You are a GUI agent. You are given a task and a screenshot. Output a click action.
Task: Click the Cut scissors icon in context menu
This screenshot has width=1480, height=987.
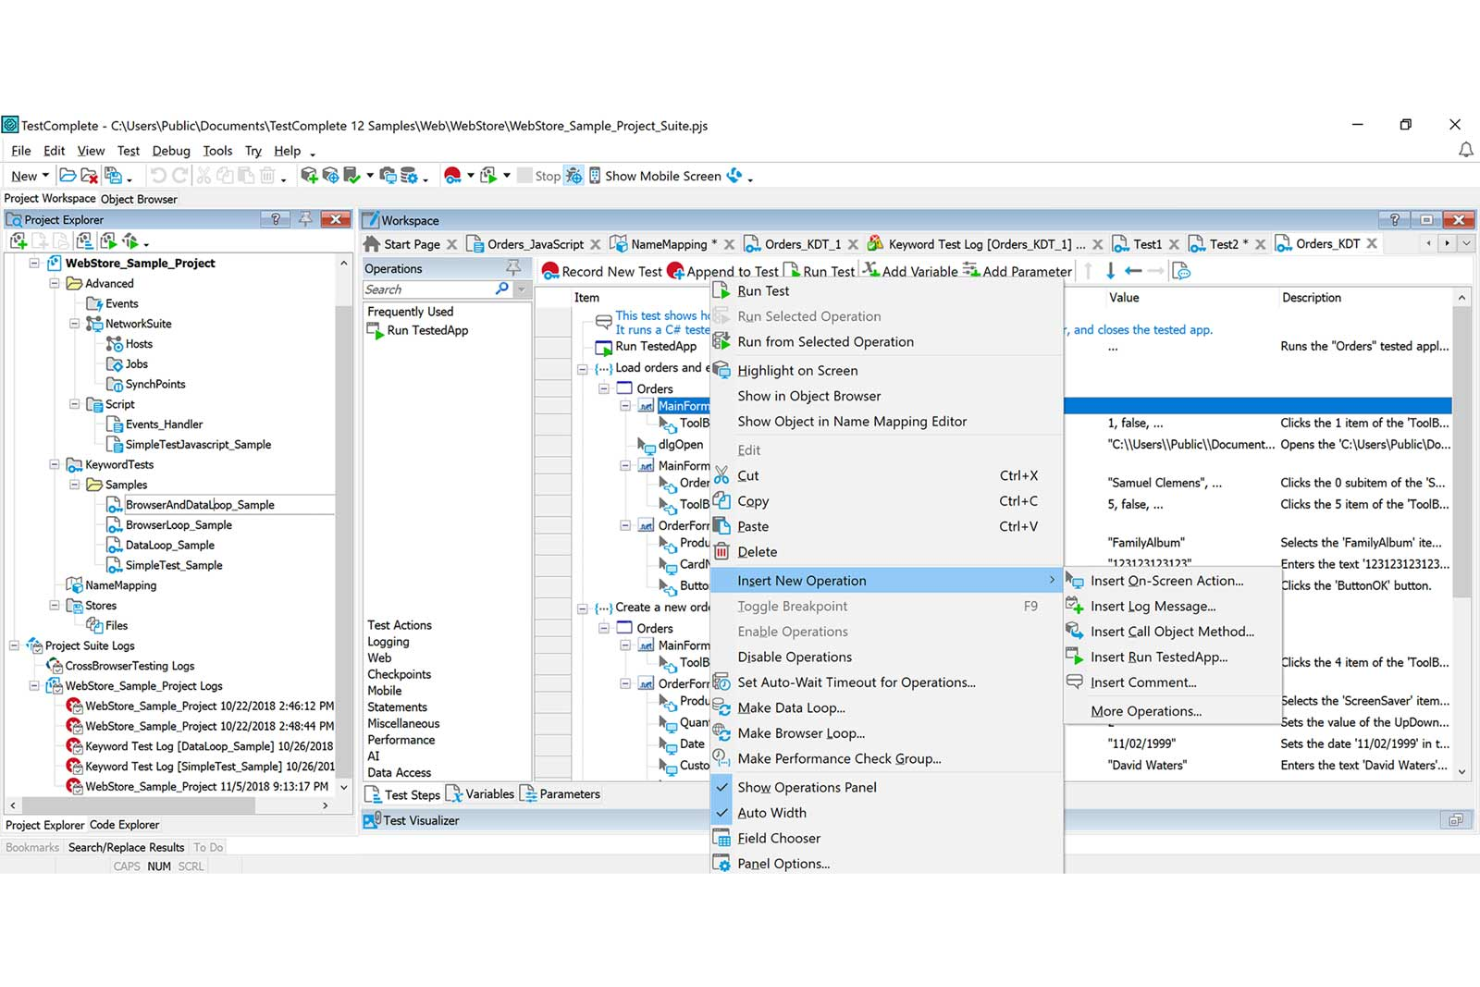(x=722, y=475)
